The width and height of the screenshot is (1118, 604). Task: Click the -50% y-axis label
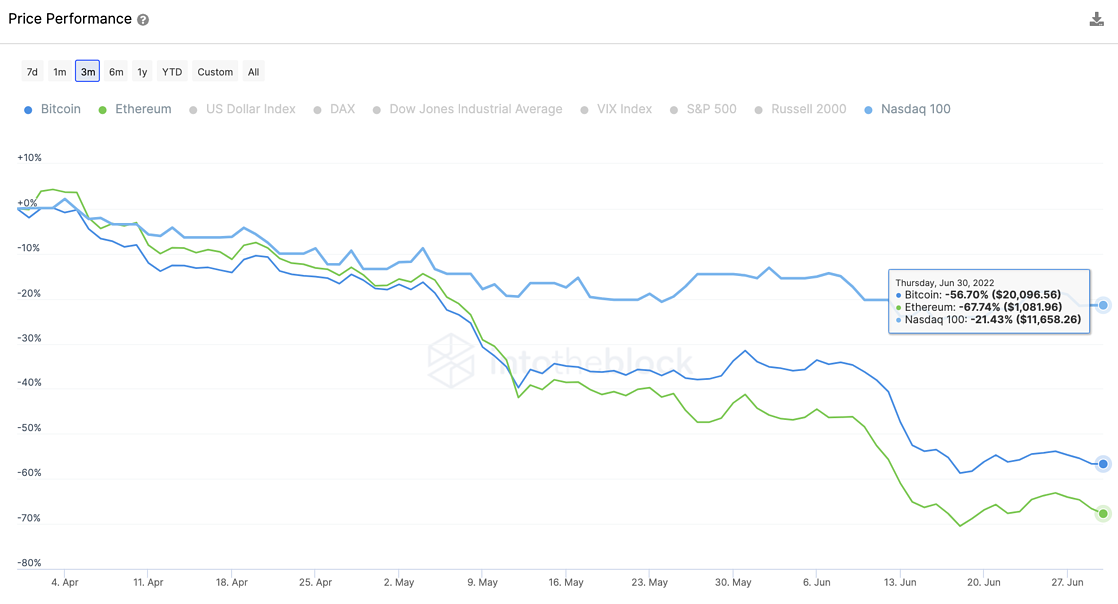pos(29,428)
